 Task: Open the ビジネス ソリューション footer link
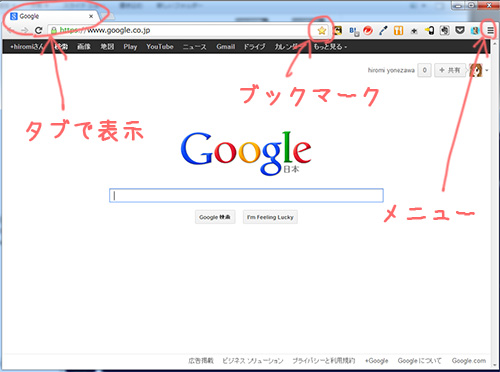click(253, 361)
